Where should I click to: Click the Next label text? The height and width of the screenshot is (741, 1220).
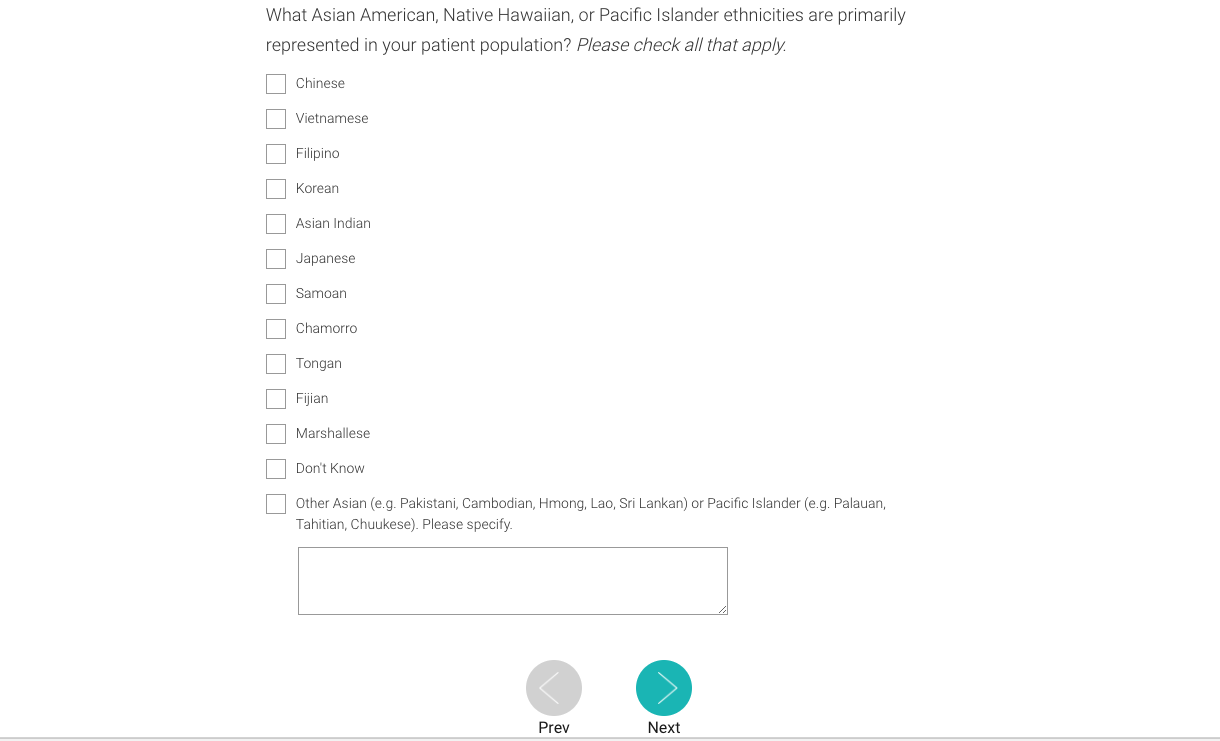coord(664,728)
